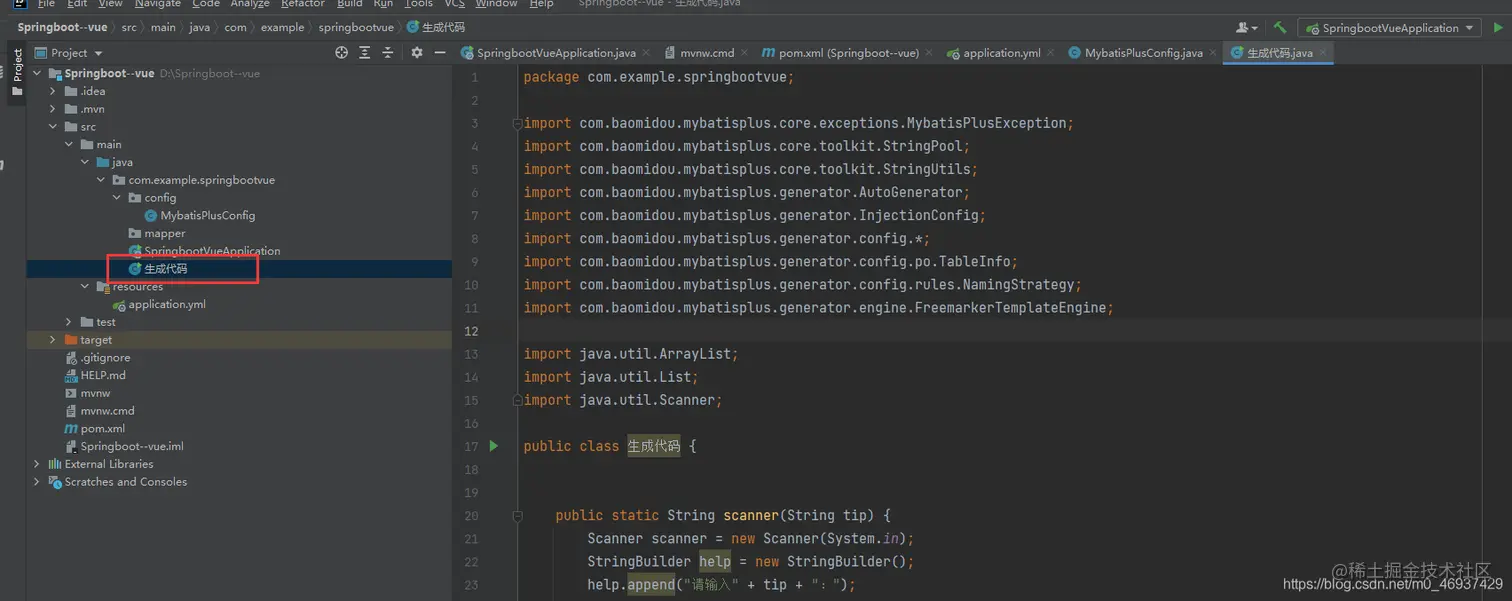Hide the Project tool window
Screen dimensions: 1512x601
(438, 53)
